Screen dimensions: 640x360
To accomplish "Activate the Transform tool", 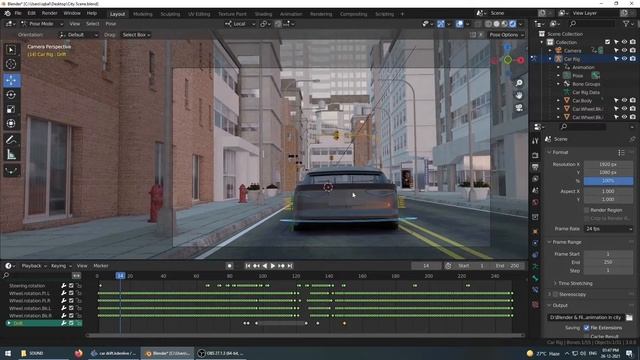I will coord(11,123).
